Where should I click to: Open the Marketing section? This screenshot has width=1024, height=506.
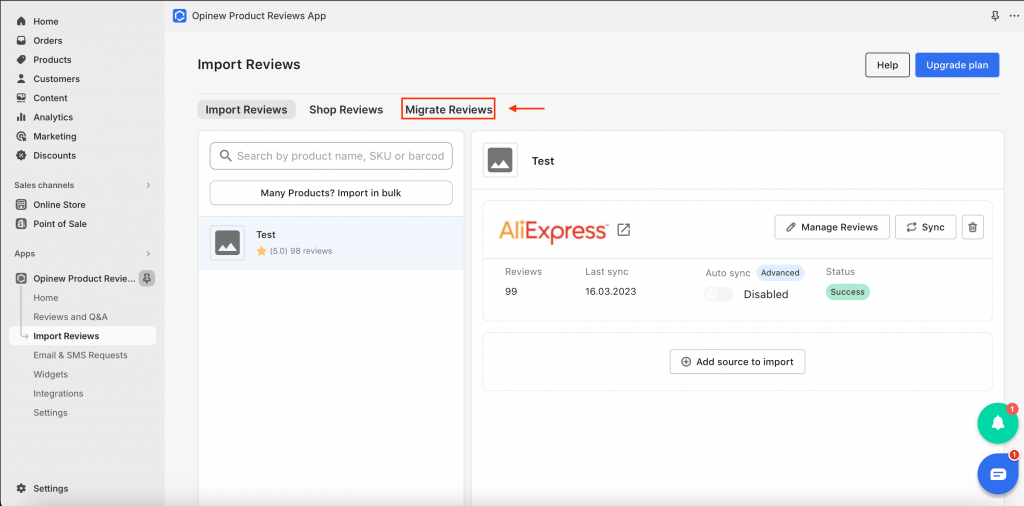pyautogui.click(x=55, y=136)
